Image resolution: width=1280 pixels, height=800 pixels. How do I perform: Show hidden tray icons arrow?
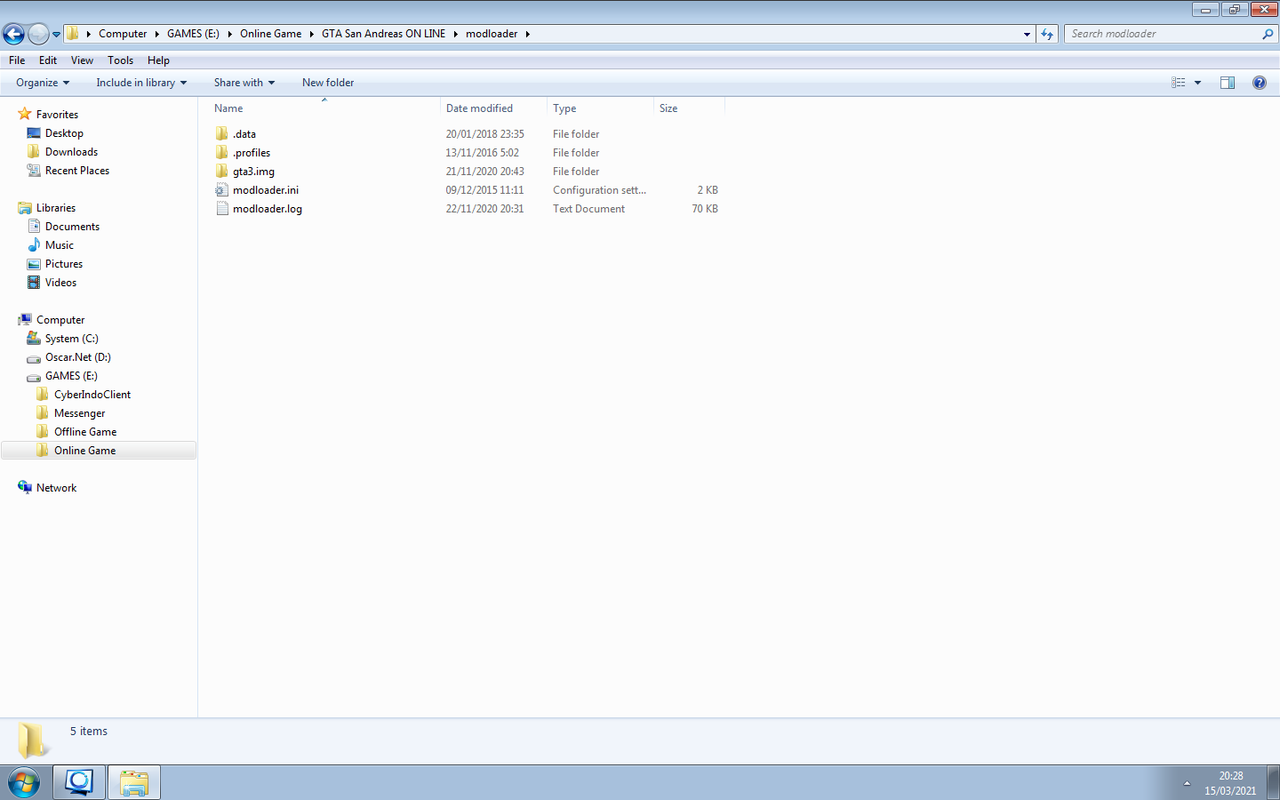(x=1187, y=783)
